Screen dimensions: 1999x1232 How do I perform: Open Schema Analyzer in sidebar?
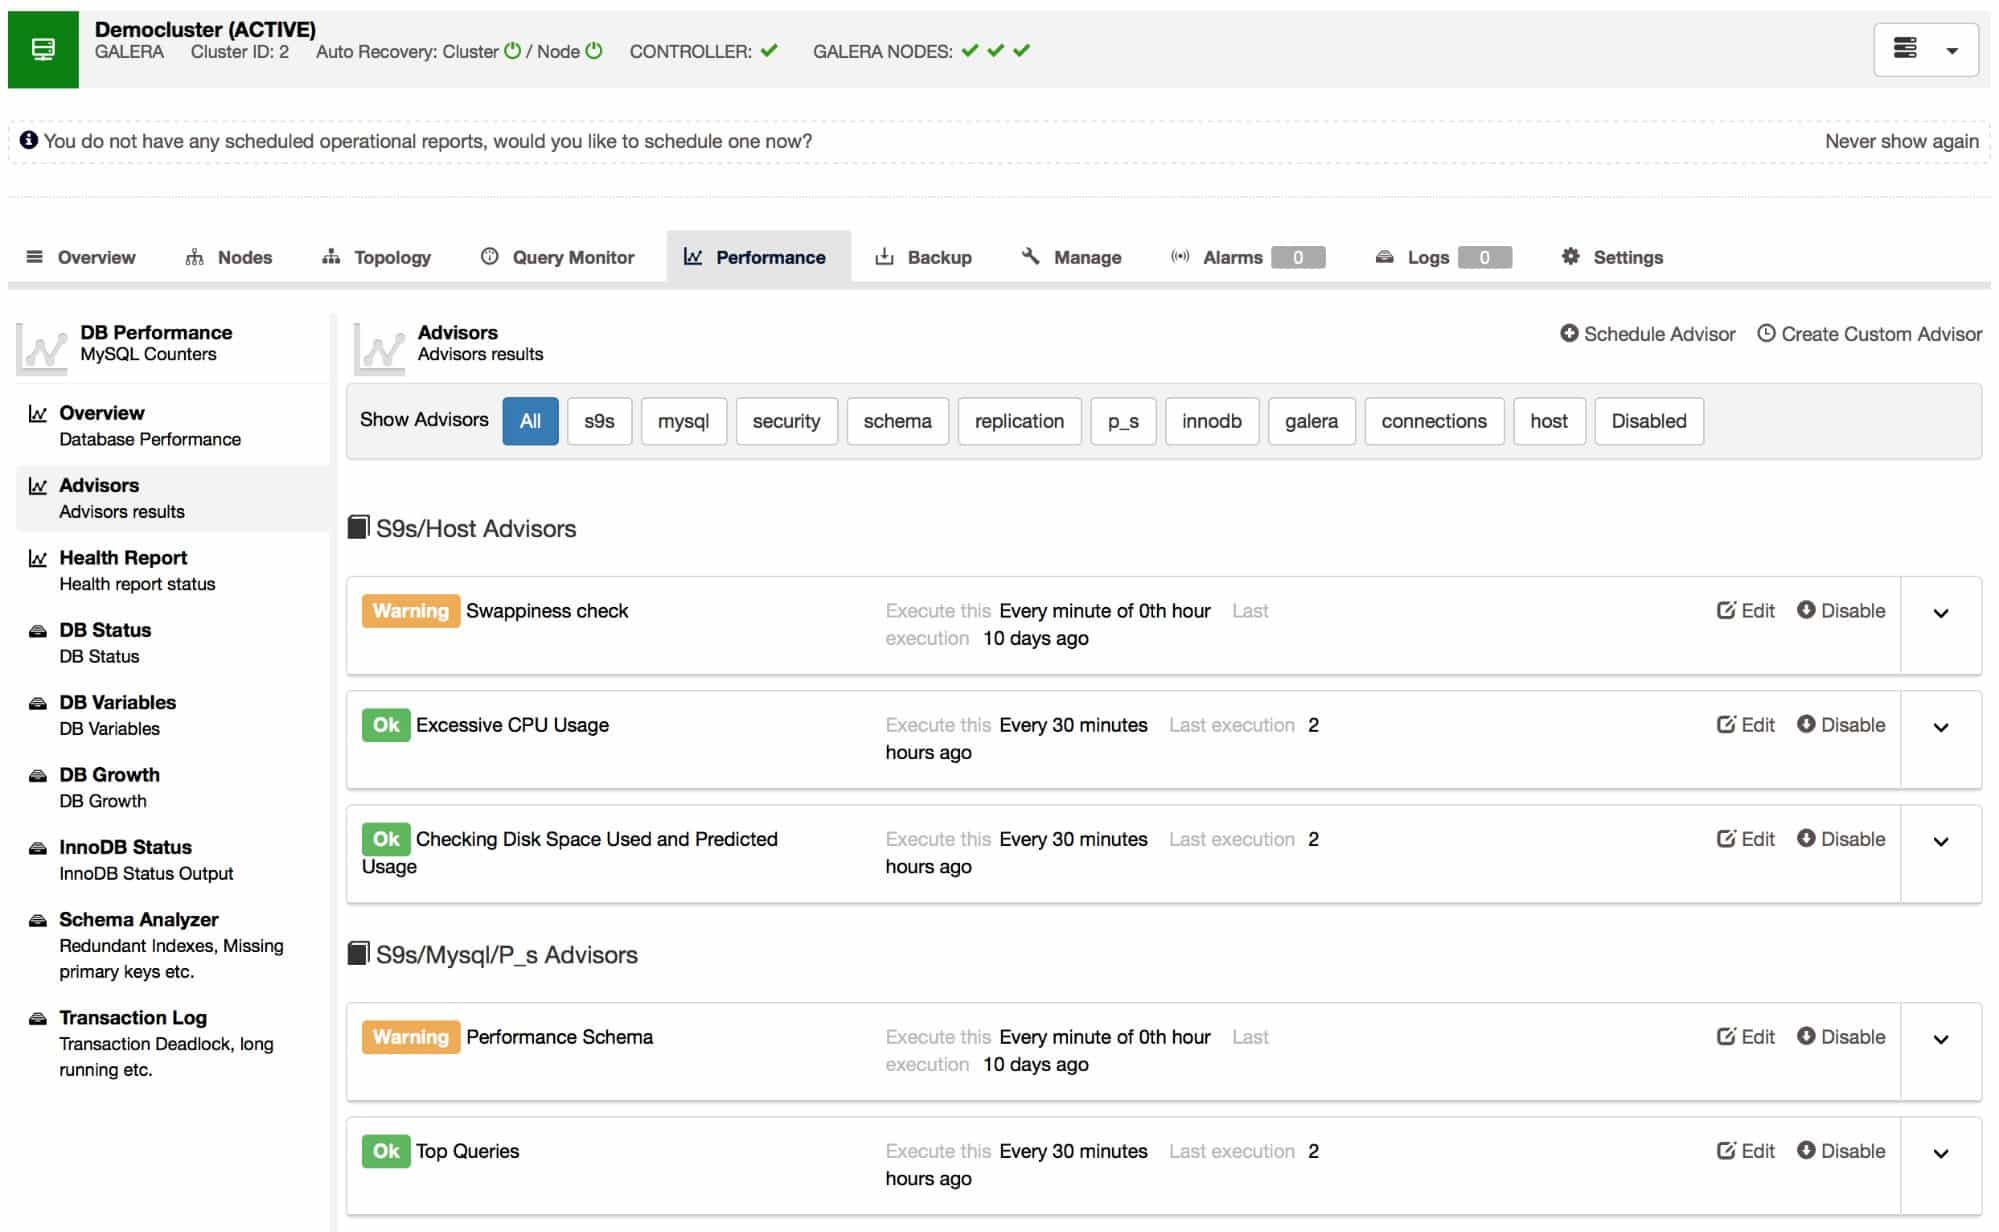pyautogui.click(x=172, y=944)
